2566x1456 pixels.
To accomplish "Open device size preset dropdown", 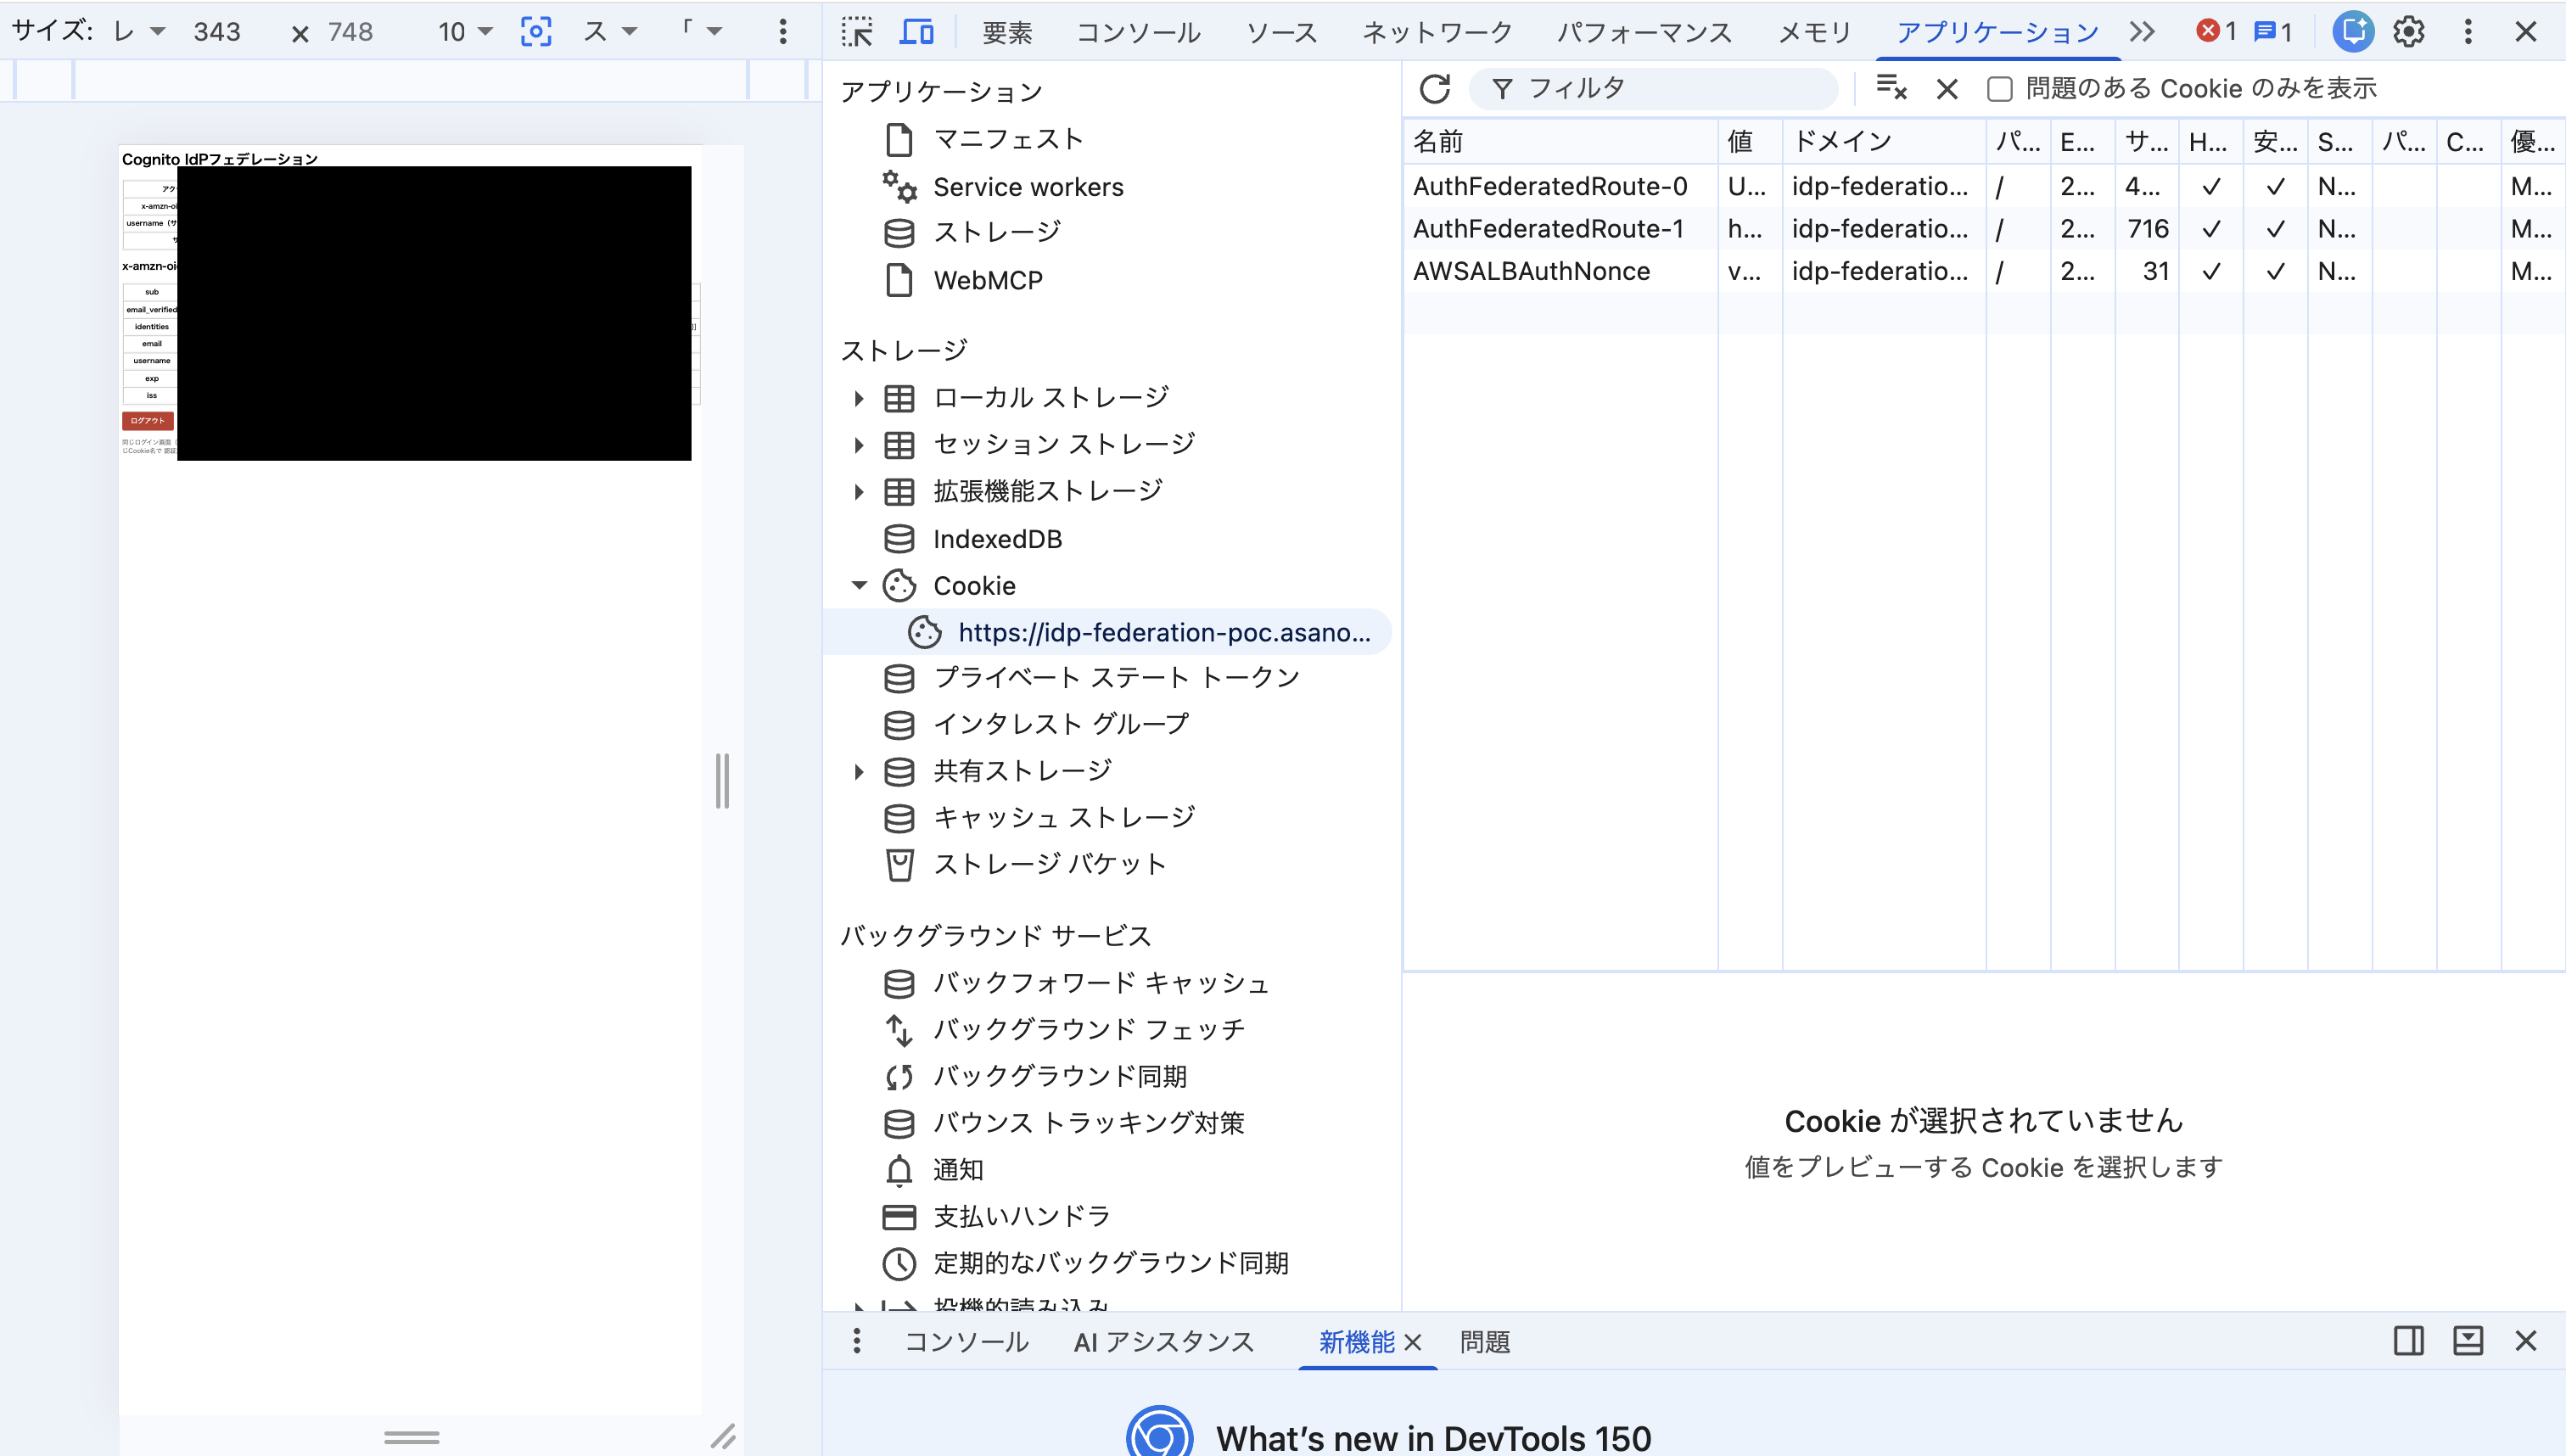I will (138, 32).
